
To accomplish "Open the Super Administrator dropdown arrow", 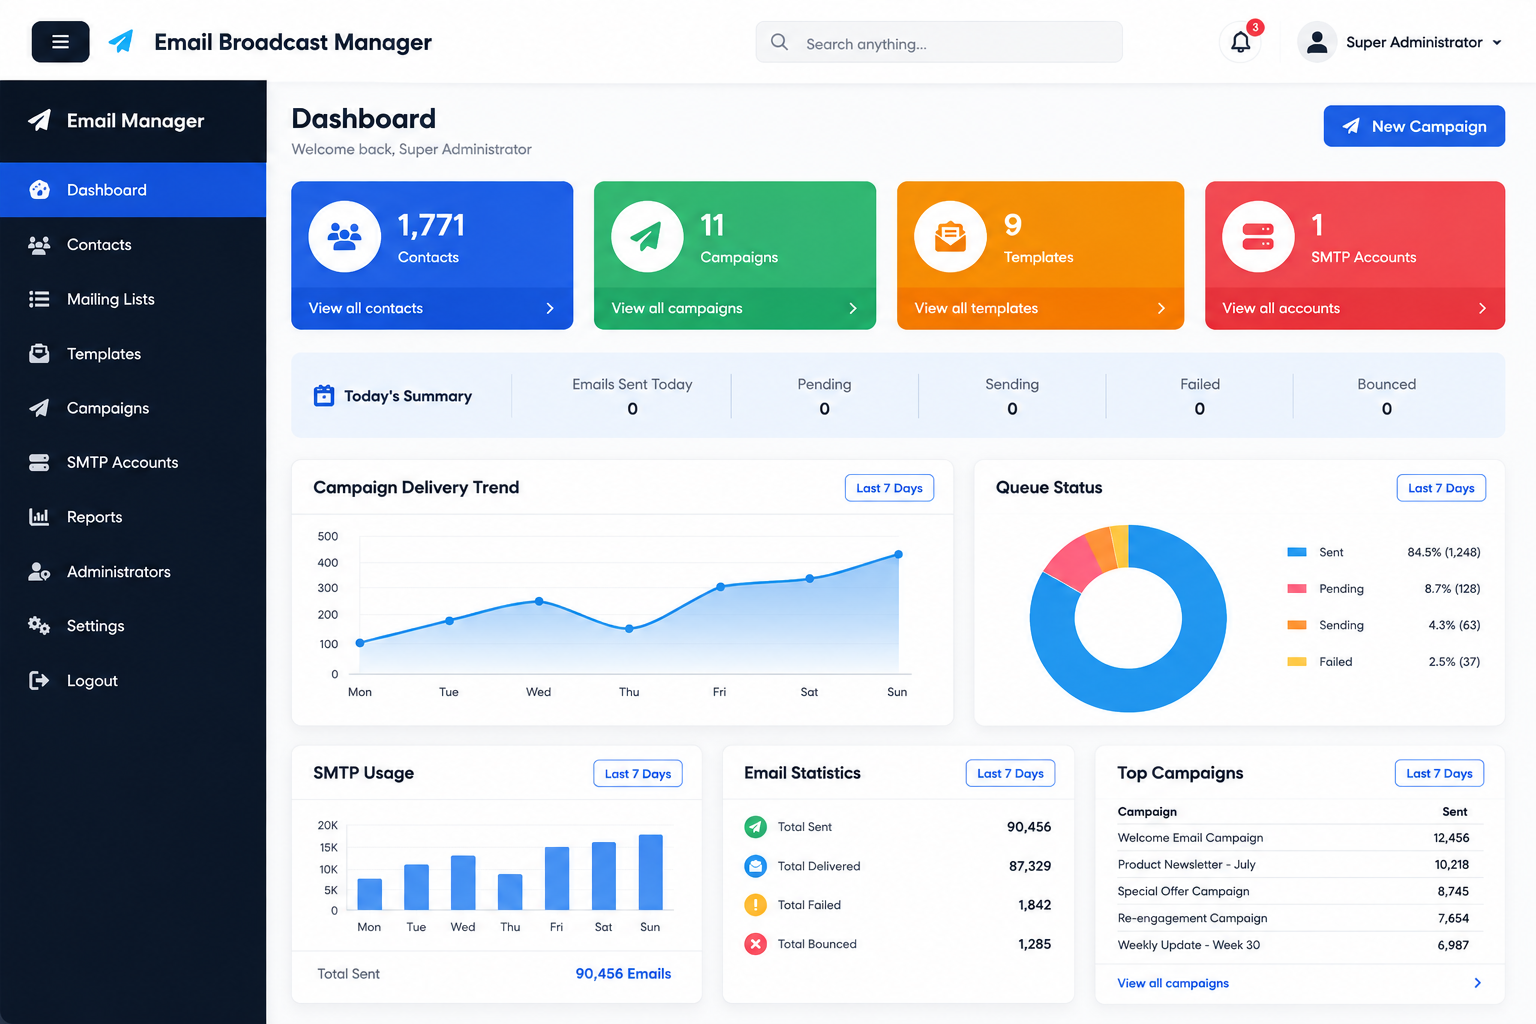I will (1497, 43).
